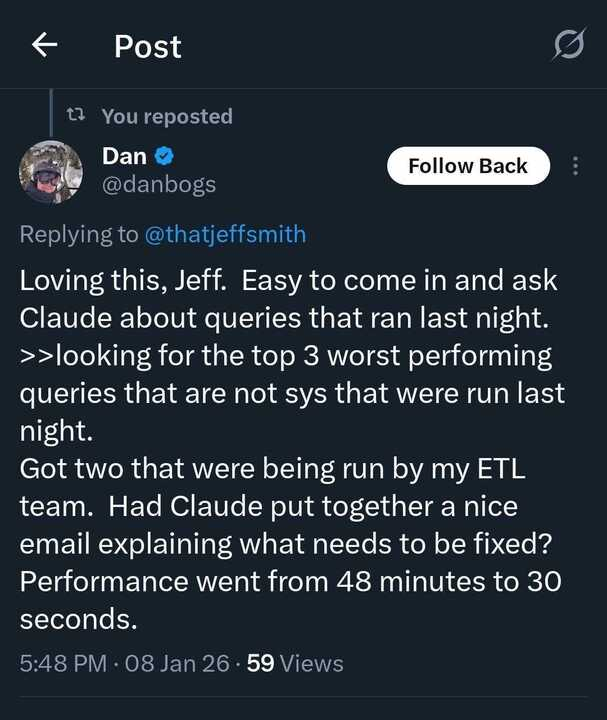Tap the "You reposted" label
Viewport: 607px width, 720px height.
166,117
